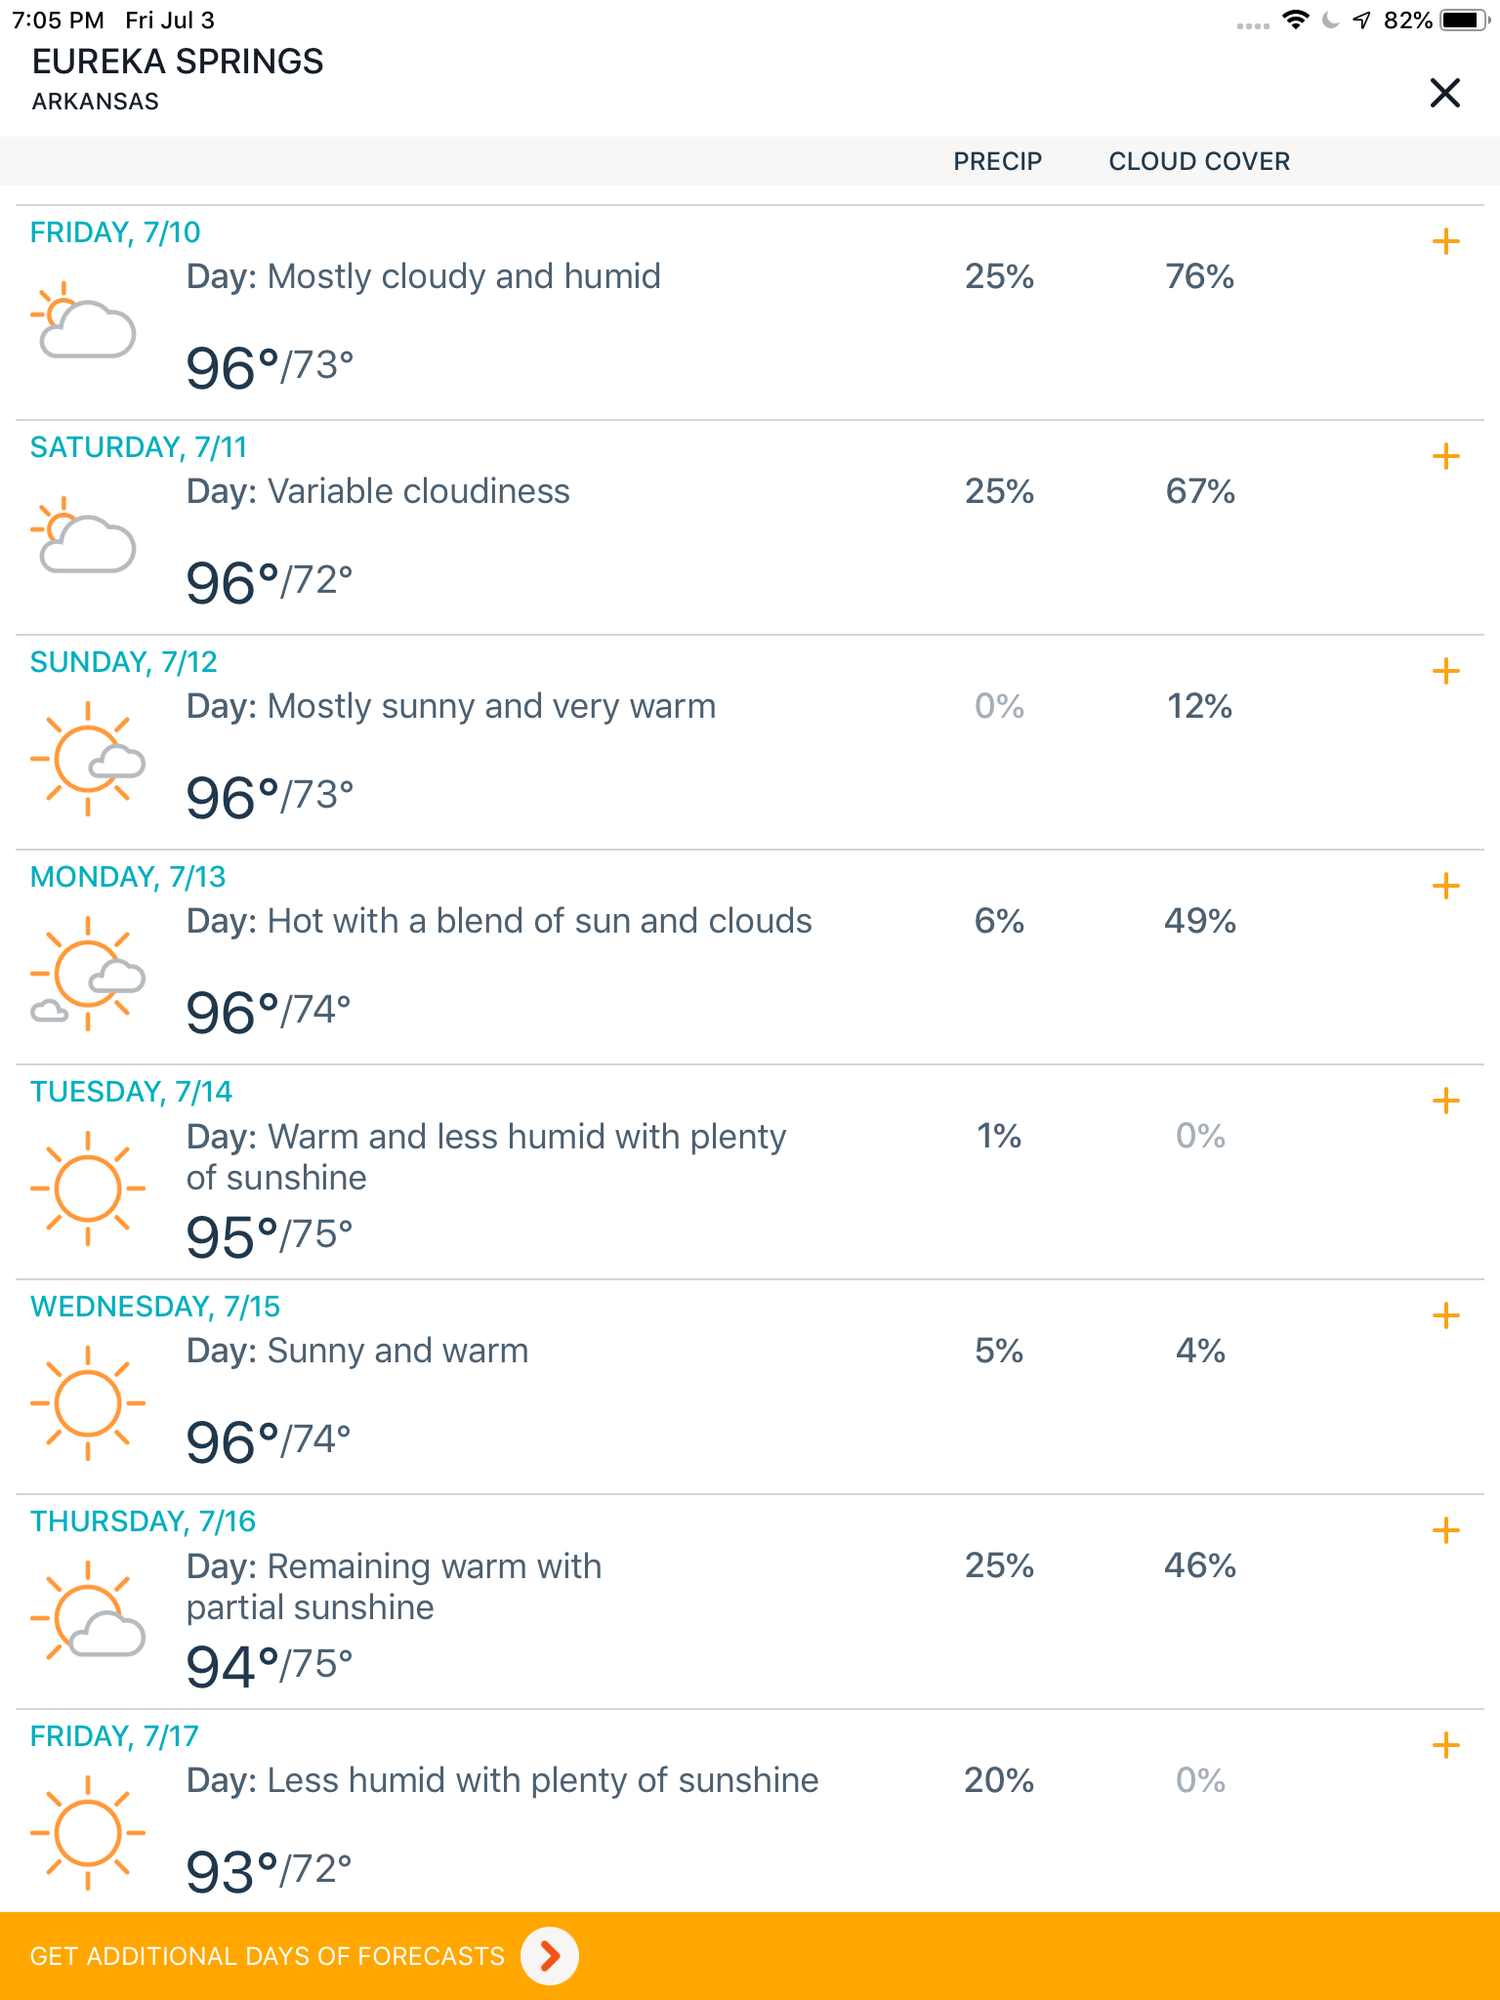Close the Eureka Springs forecast view
Viewport: 1500px width, 2000px height.
coord(1445,93)
